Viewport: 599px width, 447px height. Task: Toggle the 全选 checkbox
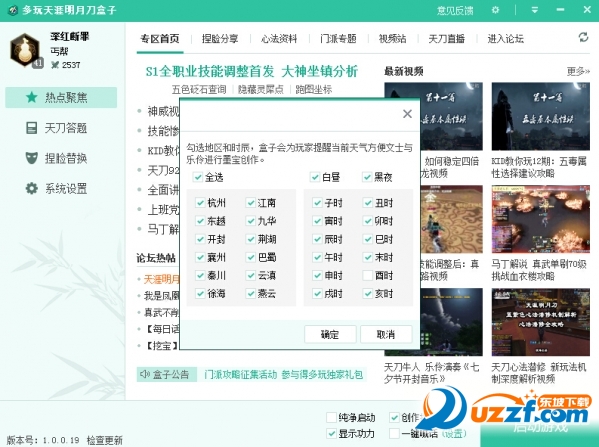(198, 177)
